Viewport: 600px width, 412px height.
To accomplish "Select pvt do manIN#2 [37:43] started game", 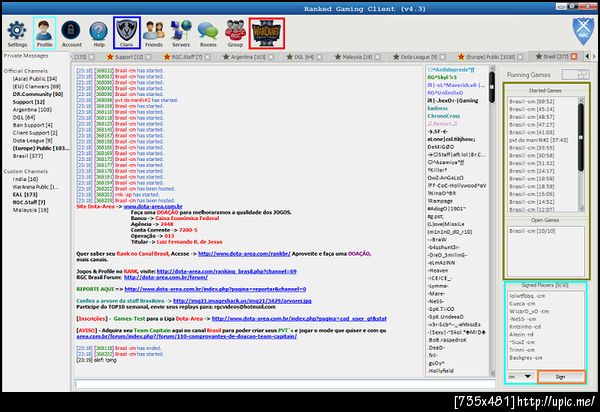I will coord(538,140).
